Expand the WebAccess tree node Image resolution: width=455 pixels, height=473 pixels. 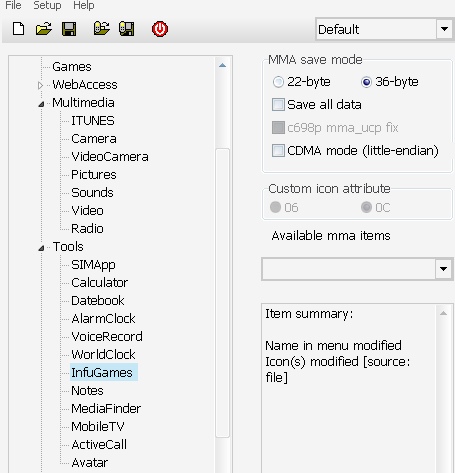40,85
